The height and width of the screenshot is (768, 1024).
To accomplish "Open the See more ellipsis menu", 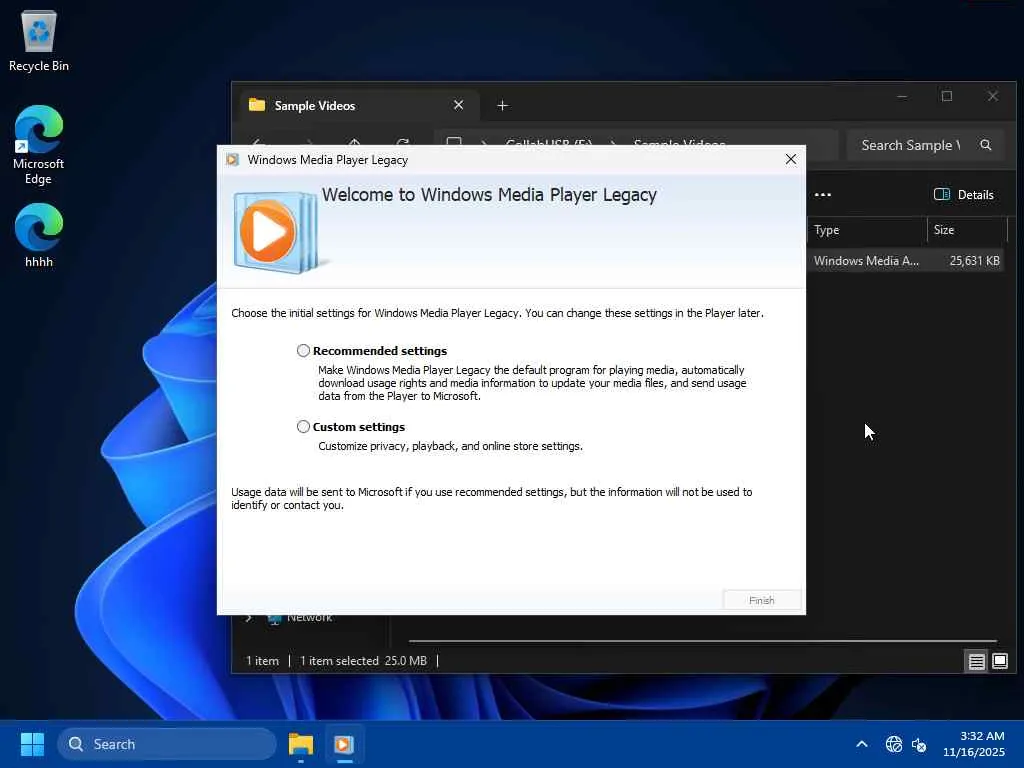I will [823, 195].
